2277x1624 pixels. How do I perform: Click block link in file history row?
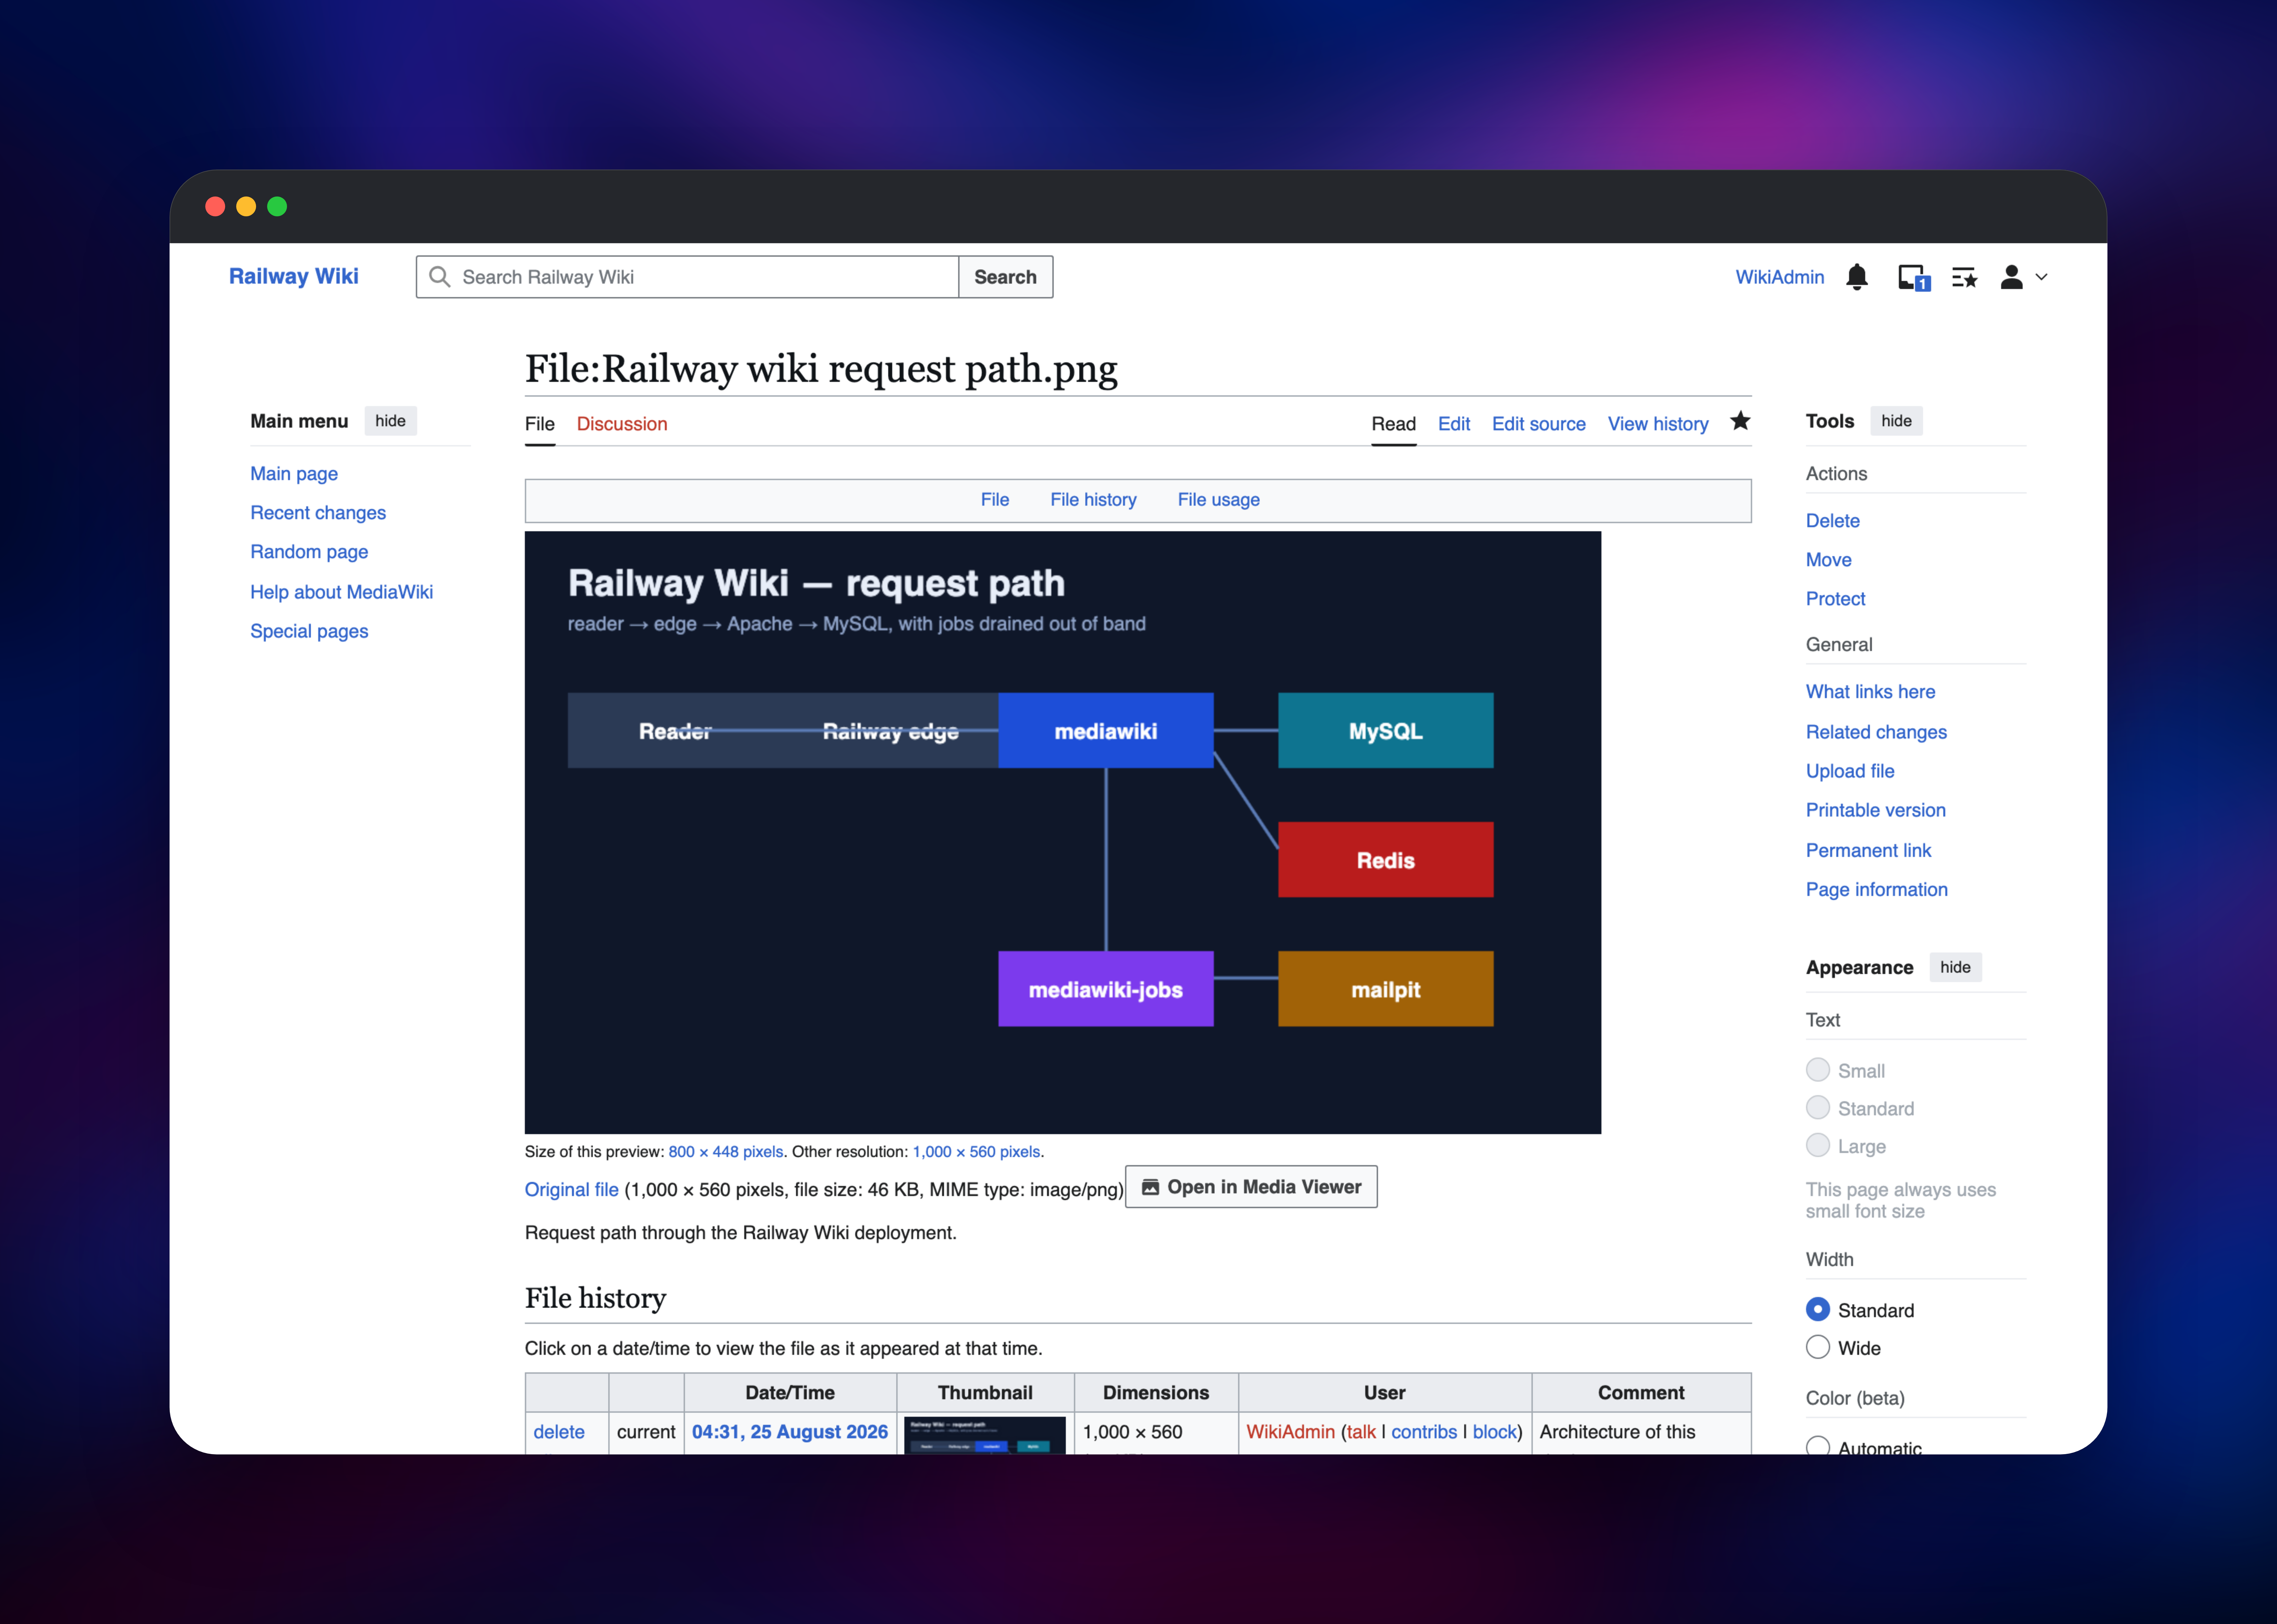click(x=1495, y=1432)
